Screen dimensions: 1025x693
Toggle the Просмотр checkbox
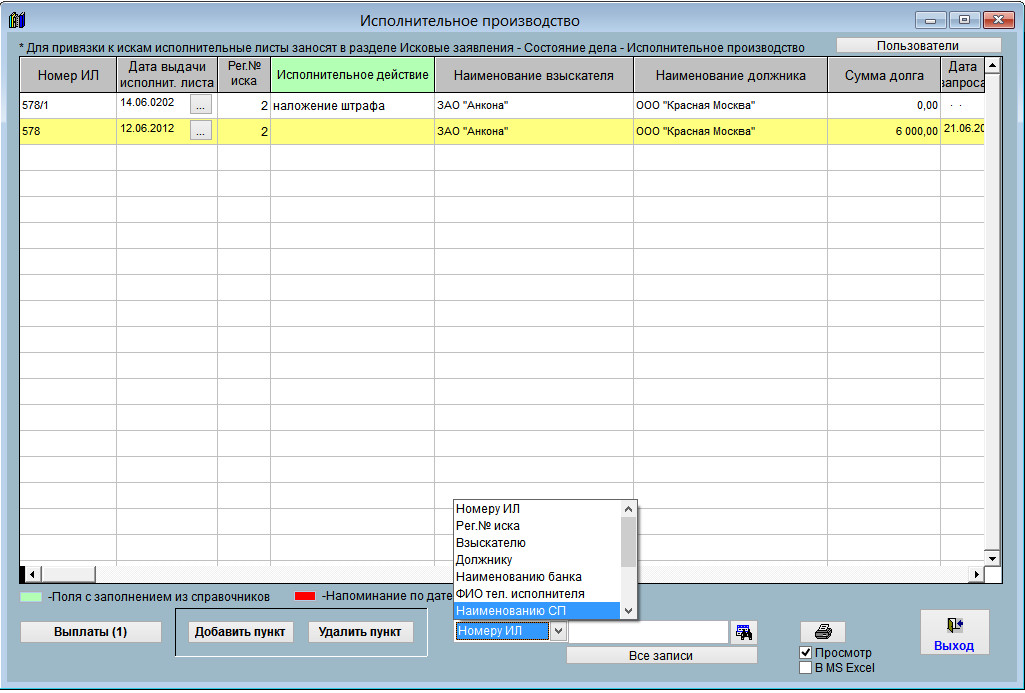[x=805, y=652]
